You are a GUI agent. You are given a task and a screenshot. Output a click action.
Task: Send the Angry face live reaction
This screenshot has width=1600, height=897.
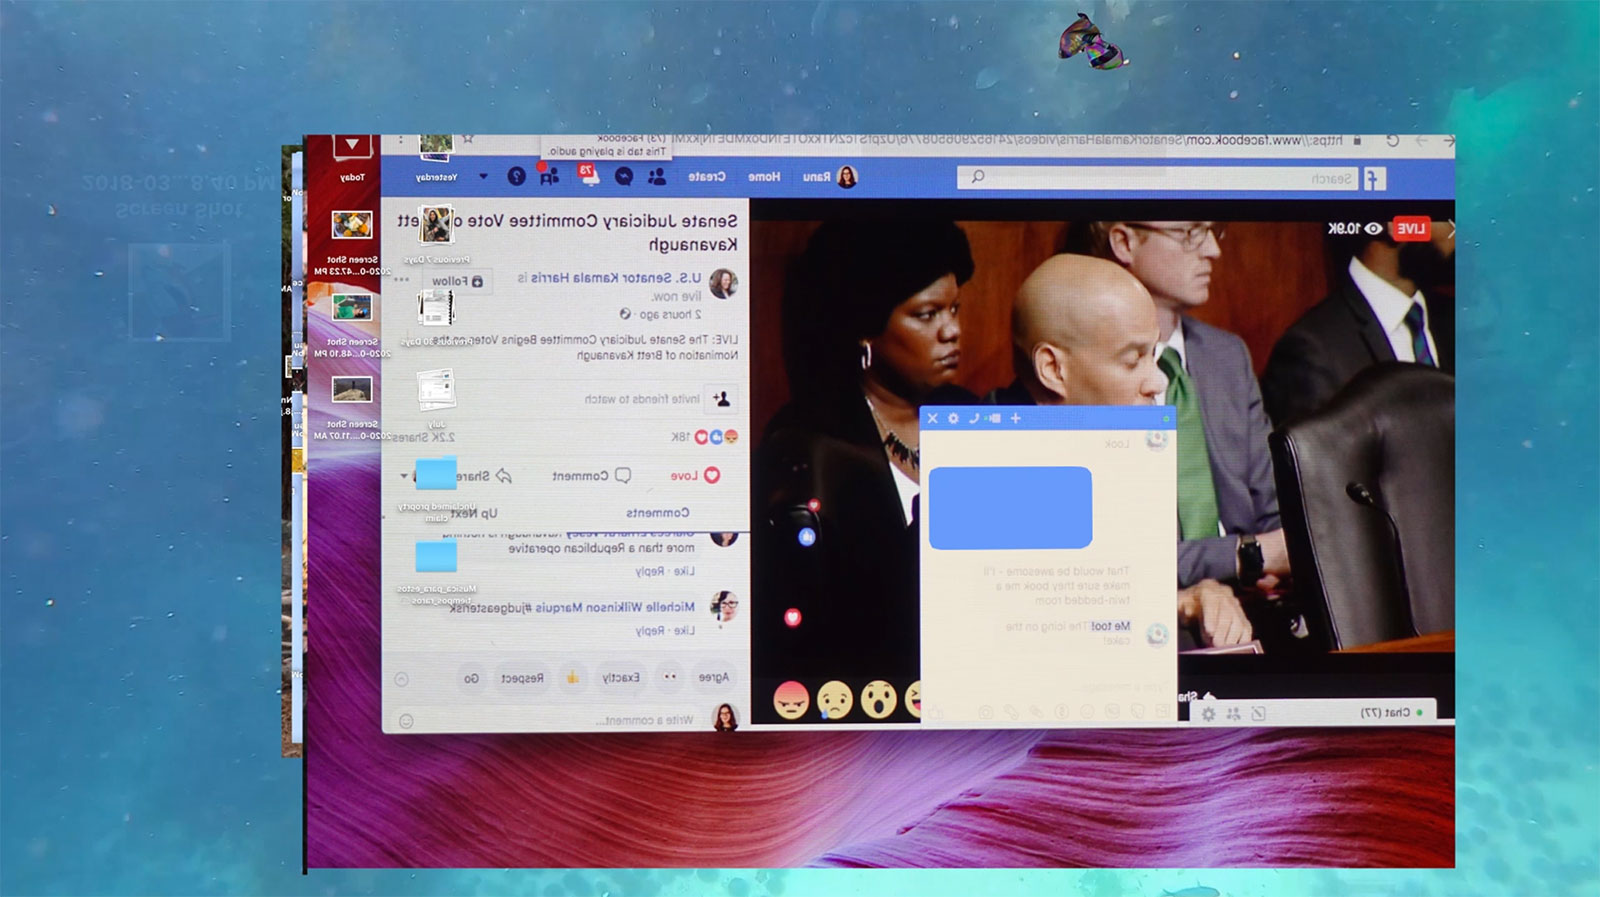click(x=791, y=700)
